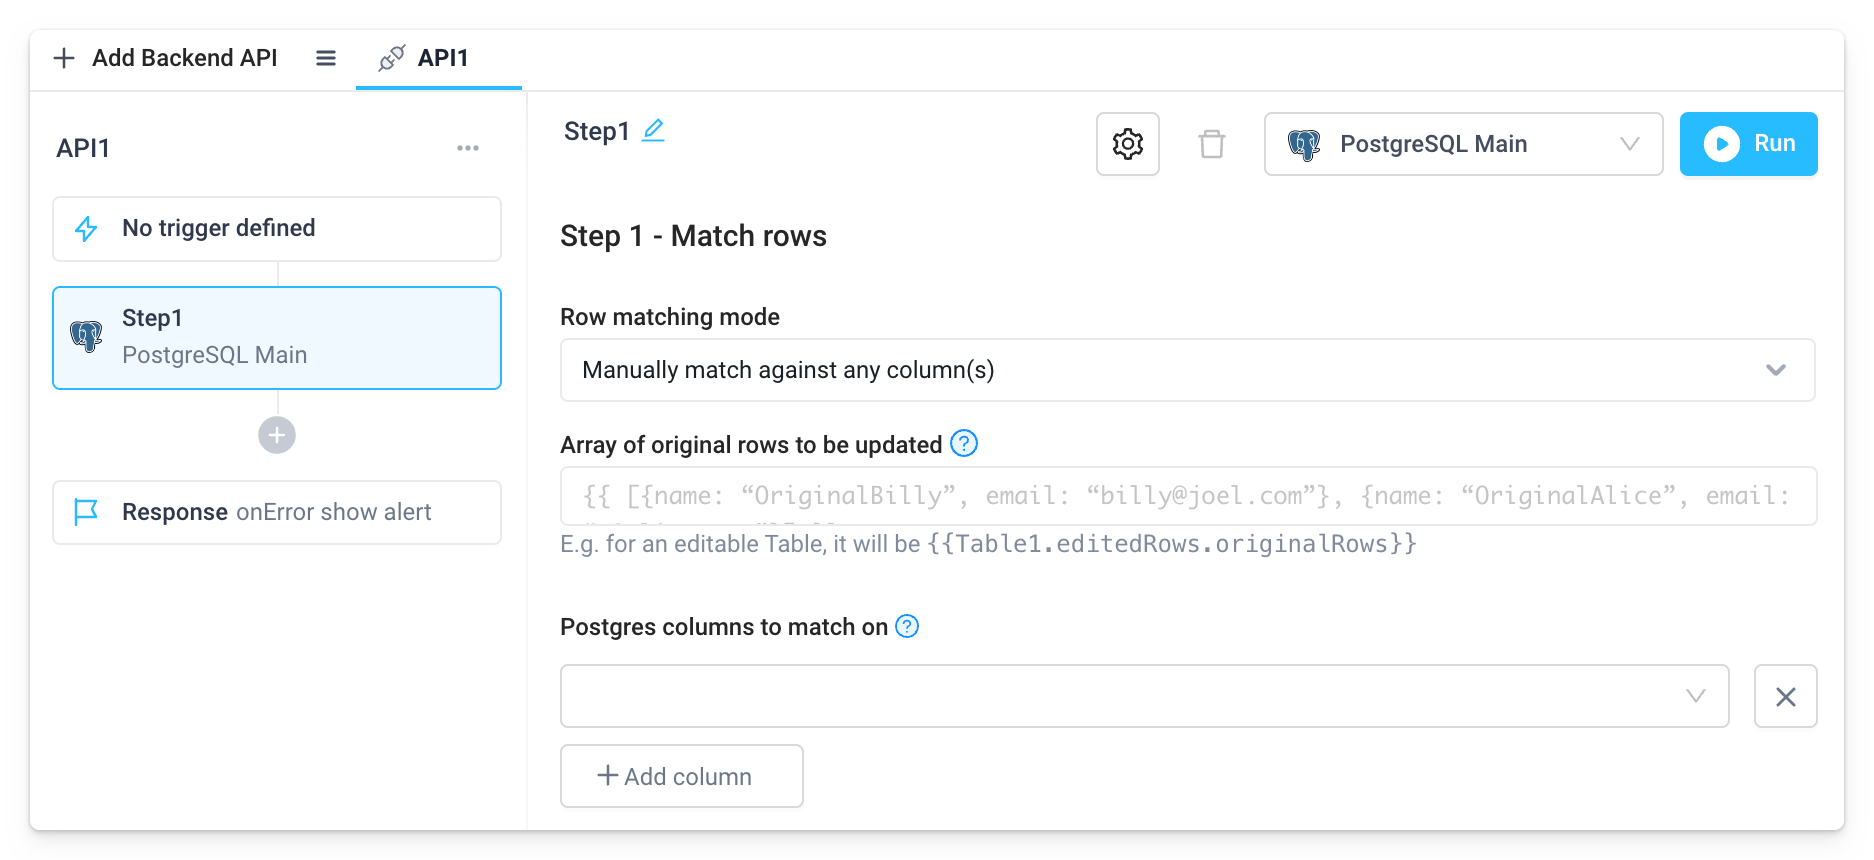
Task: Click the PostgreSQL elephant icon on Step1
Action: pos(90,336)
